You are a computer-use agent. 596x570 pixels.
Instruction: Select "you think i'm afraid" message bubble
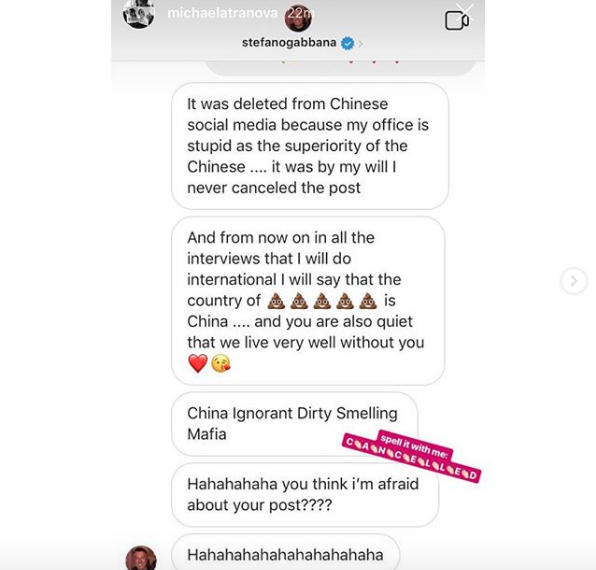305,494
